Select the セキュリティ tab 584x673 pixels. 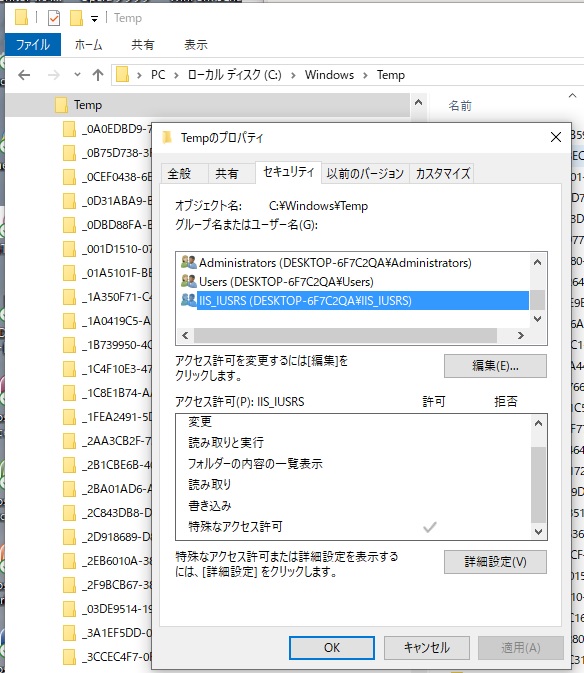tap(288, 173)
